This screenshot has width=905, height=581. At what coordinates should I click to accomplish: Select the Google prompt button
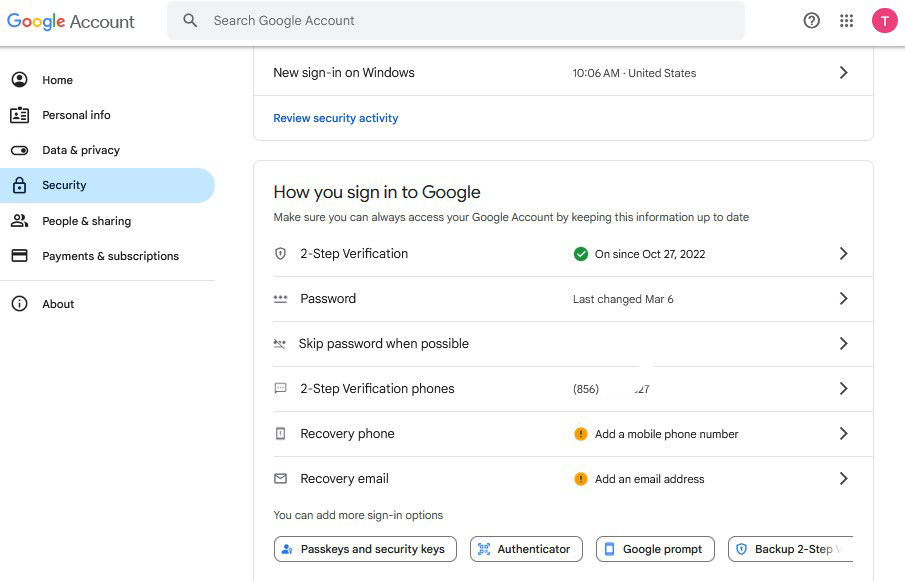point(655,549)
